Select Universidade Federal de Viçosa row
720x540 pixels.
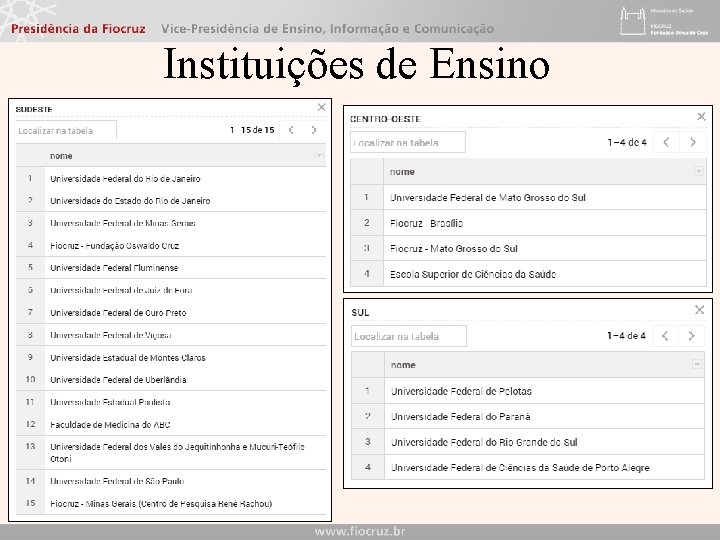[171, 335]
